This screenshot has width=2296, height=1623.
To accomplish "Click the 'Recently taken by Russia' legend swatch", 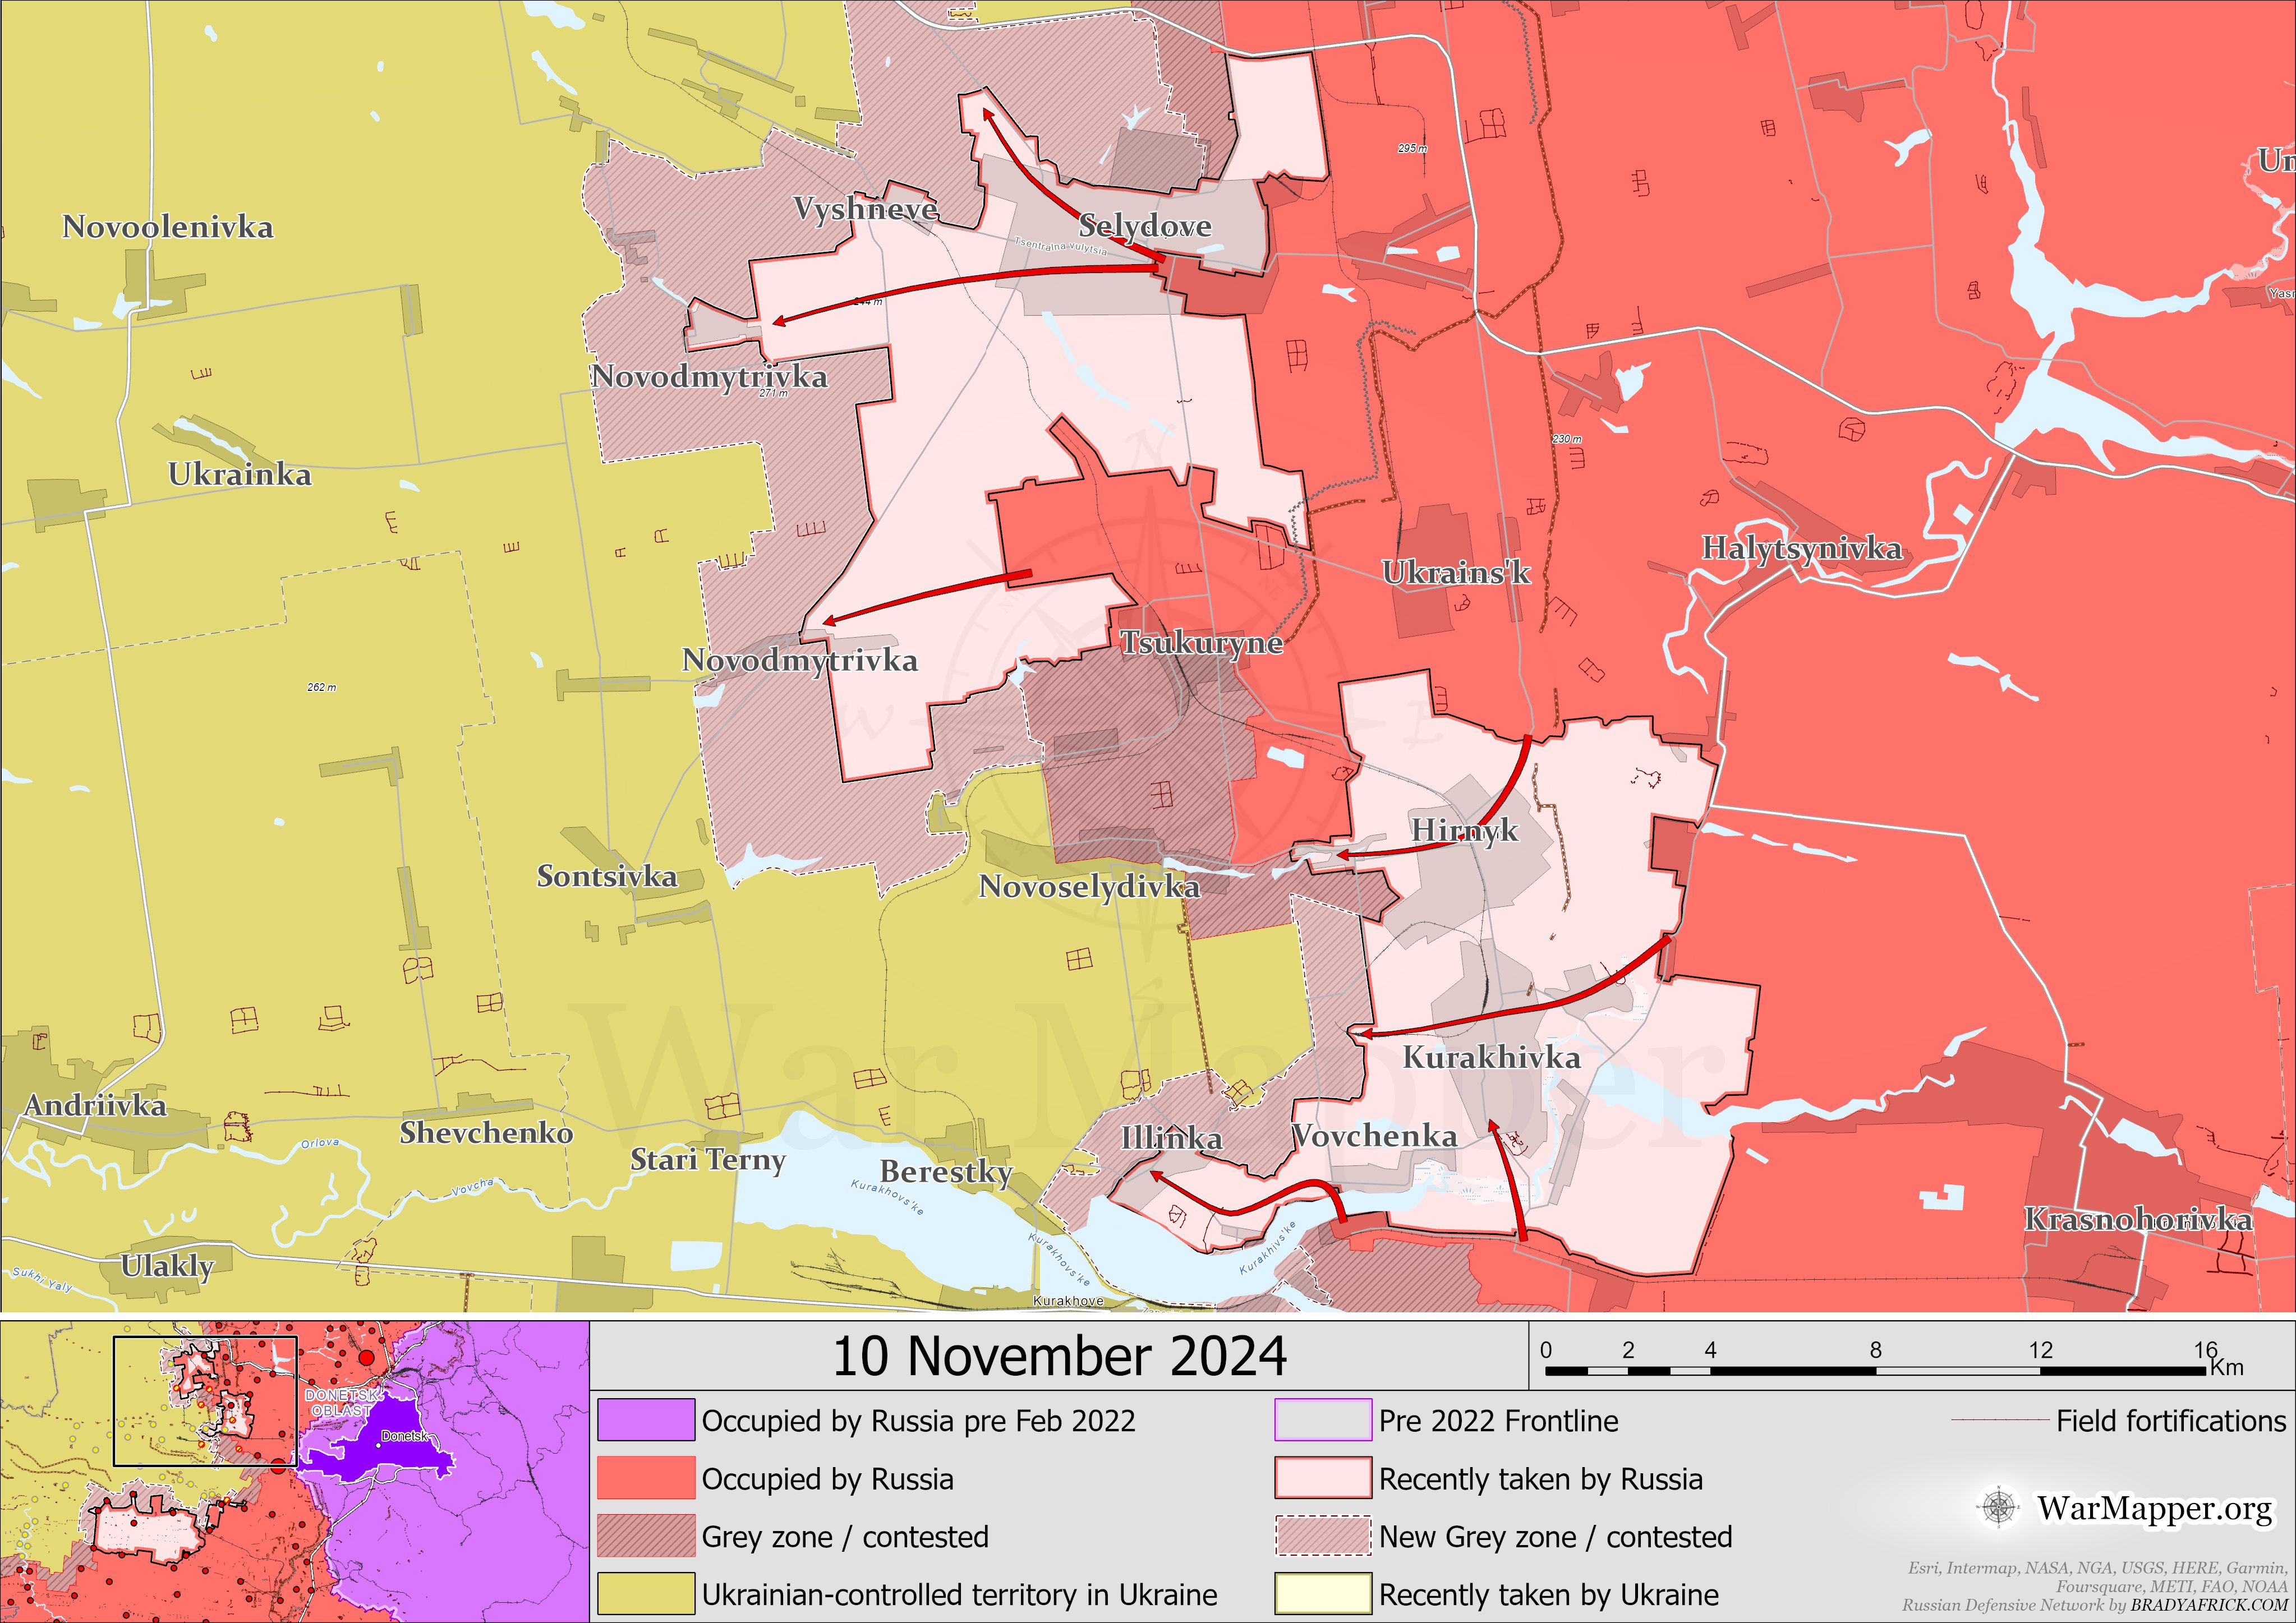I will (1322, 1478).
